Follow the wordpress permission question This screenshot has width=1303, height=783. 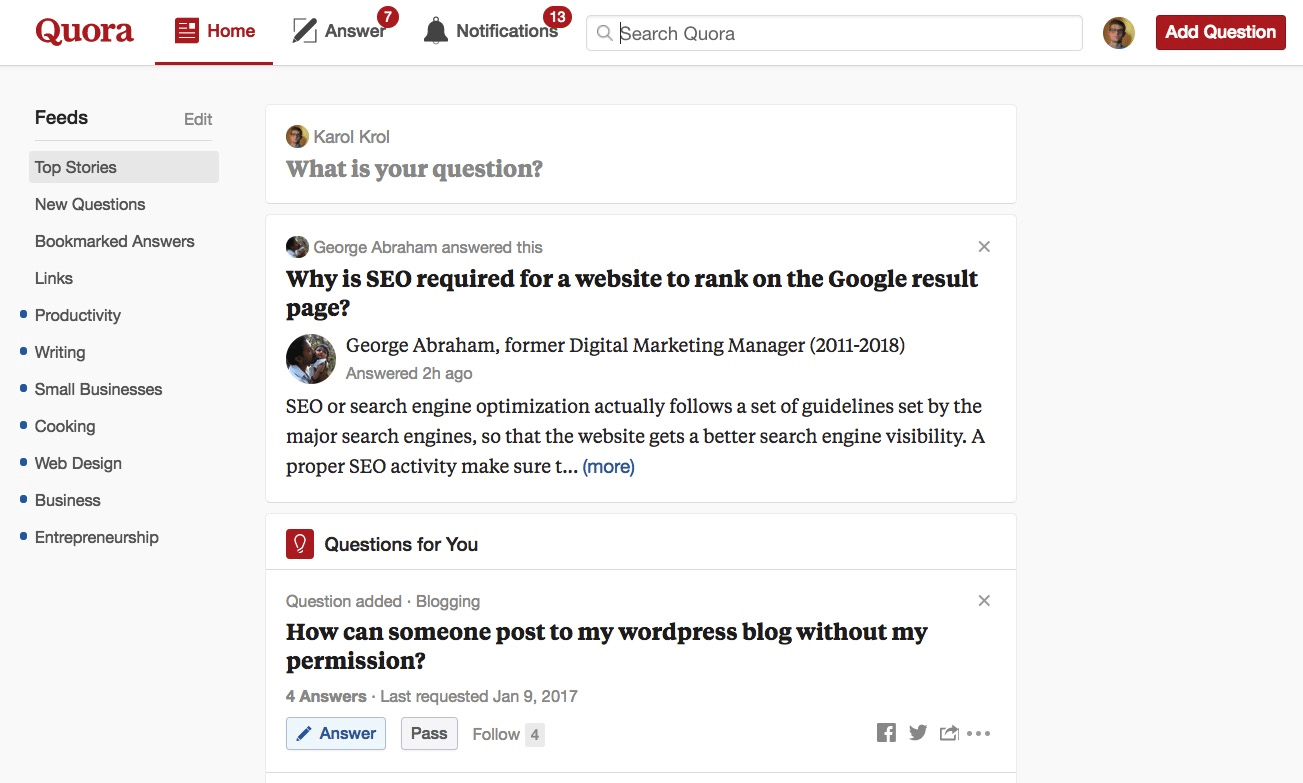[x=495, y=733]
